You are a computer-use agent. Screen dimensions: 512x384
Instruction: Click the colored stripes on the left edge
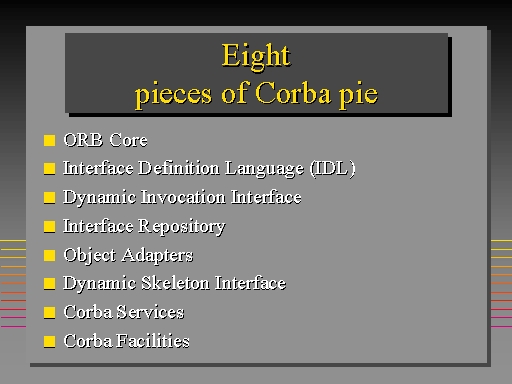click(x=13, y=283)
